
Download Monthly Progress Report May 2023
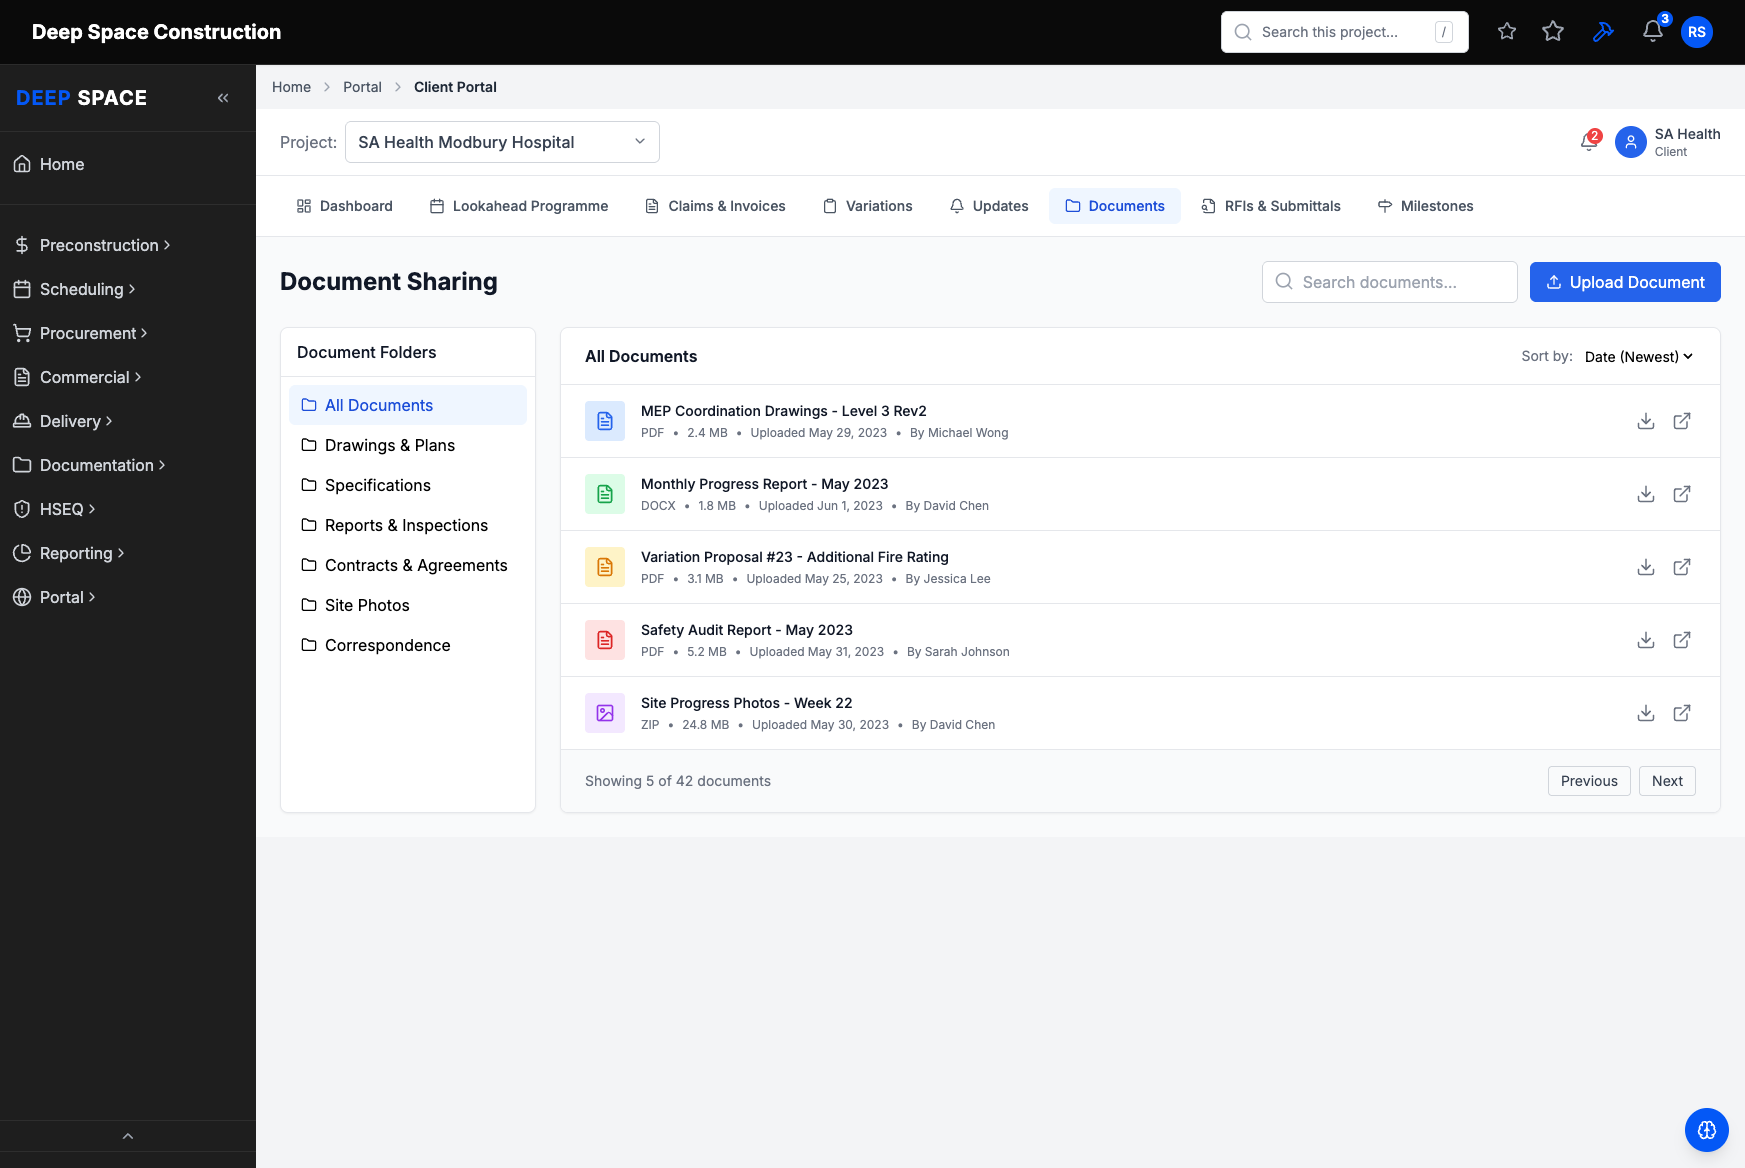(x=1646, y=494)
